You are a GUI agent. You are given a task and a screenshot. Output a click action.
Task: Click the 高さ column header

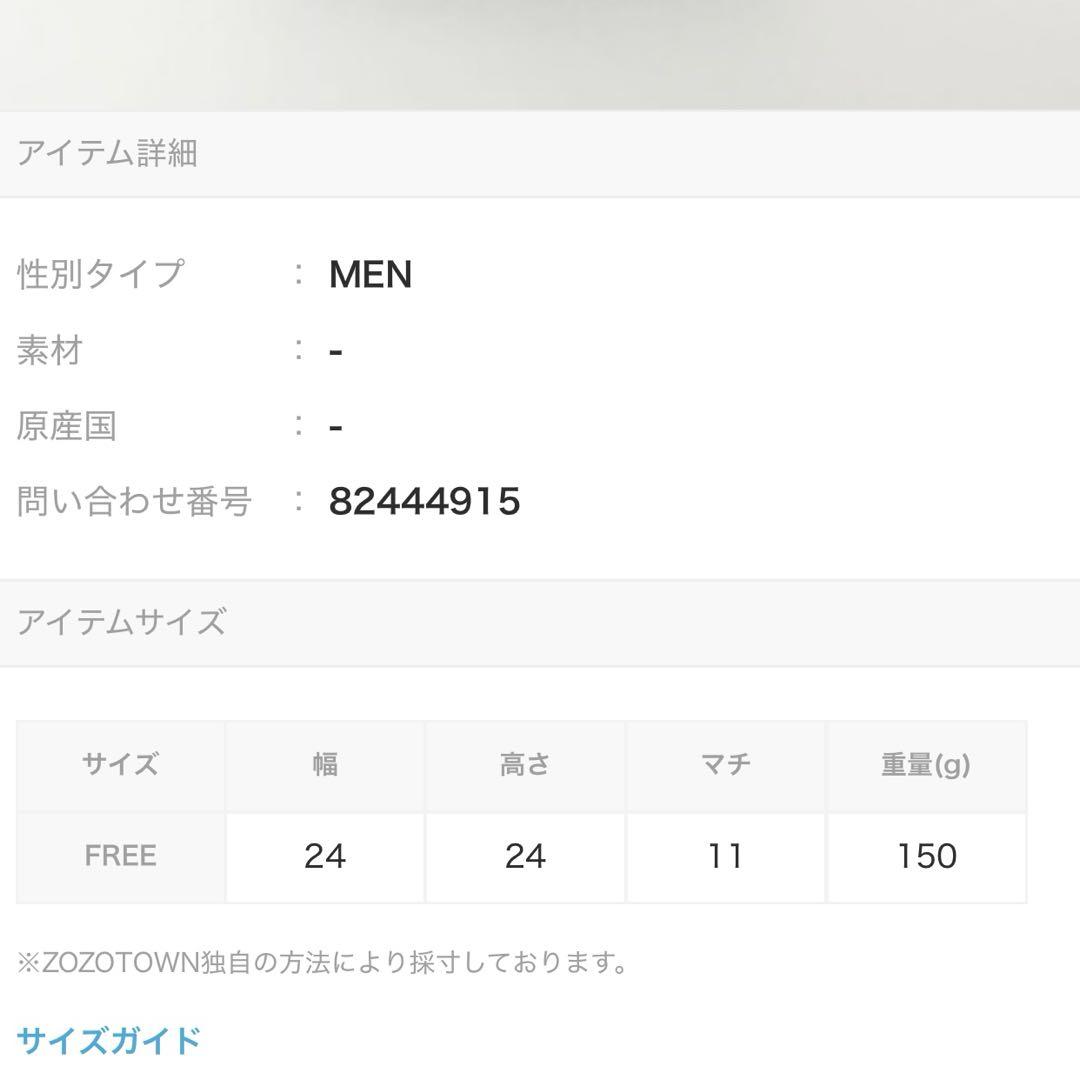click(526, 765)
